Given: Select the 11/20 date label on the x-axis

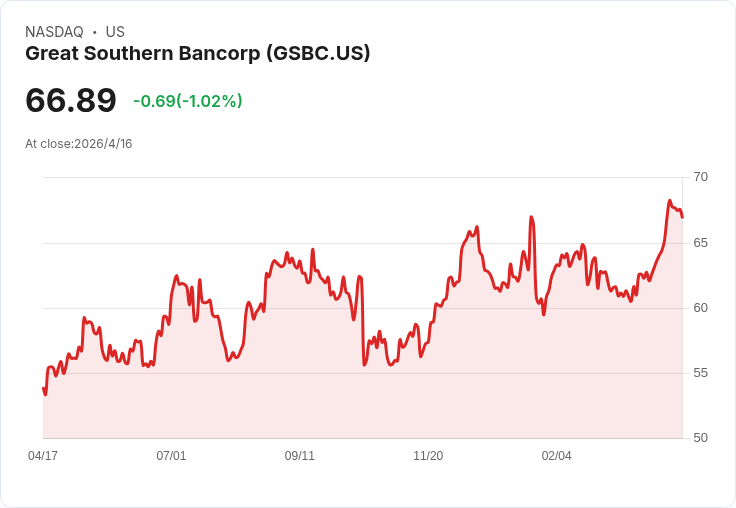Looking at the screenshot, I should tap(428, 456).
